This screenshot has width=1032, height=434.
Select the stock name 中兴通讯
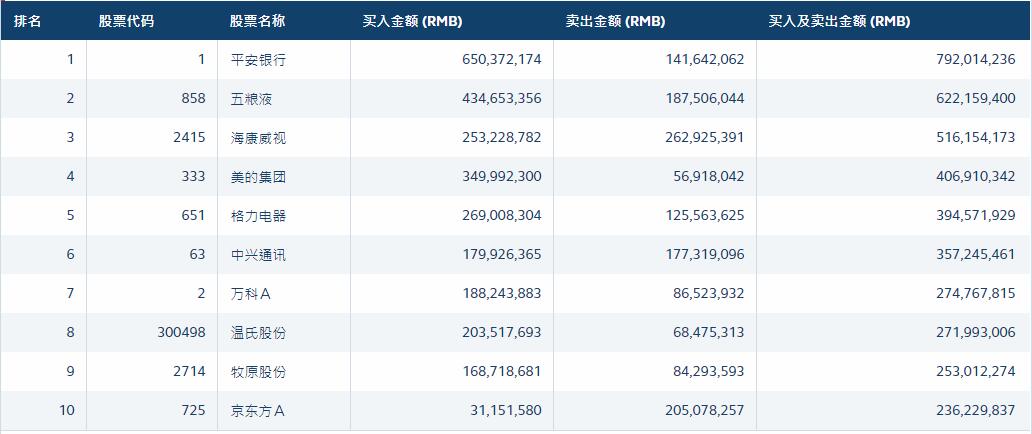[259, 254]
